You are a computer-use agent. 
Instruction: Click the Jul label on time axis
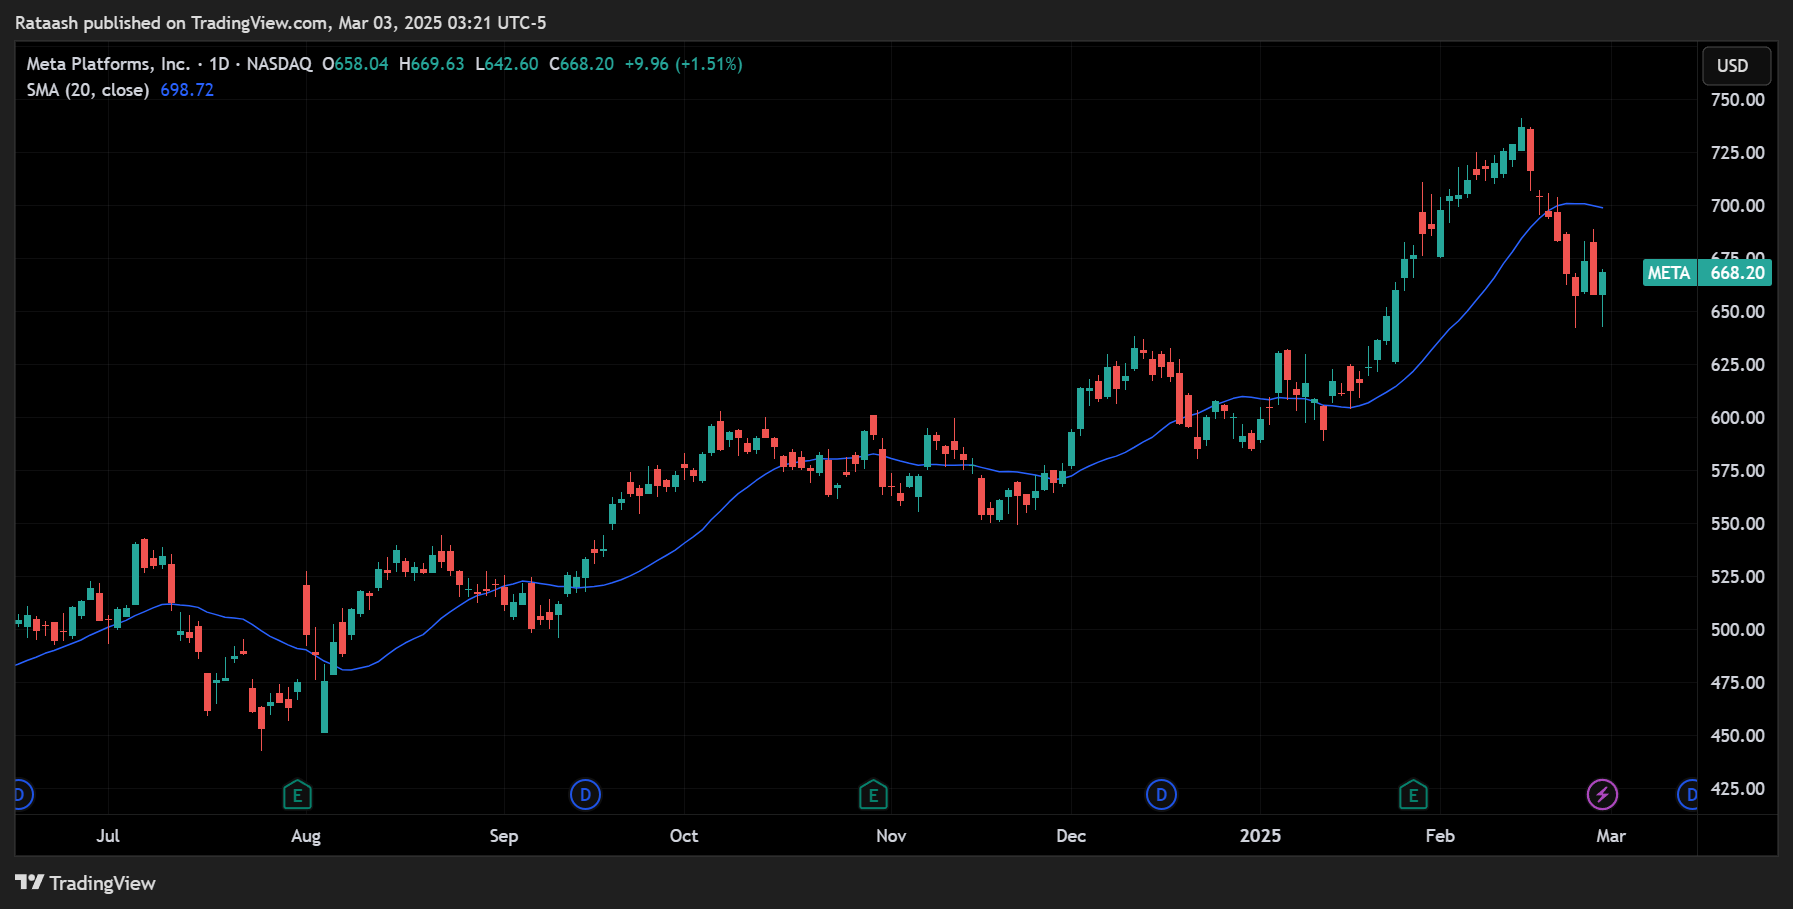[x=108, y=836]
